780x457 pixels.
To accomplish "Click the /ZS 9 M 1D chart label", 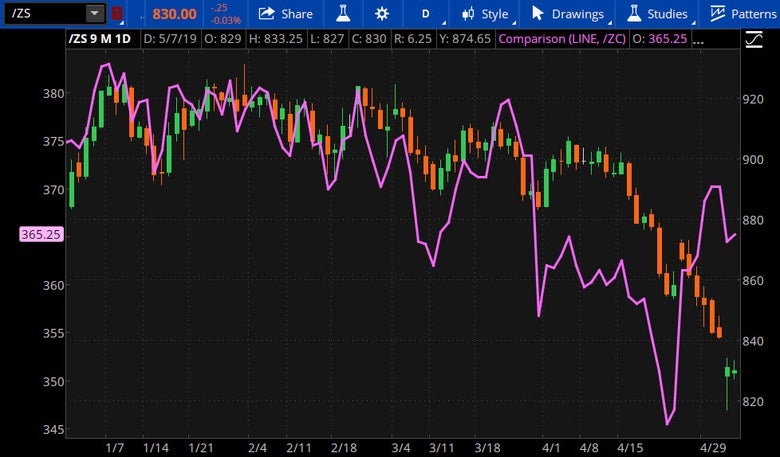I will 99,39.
